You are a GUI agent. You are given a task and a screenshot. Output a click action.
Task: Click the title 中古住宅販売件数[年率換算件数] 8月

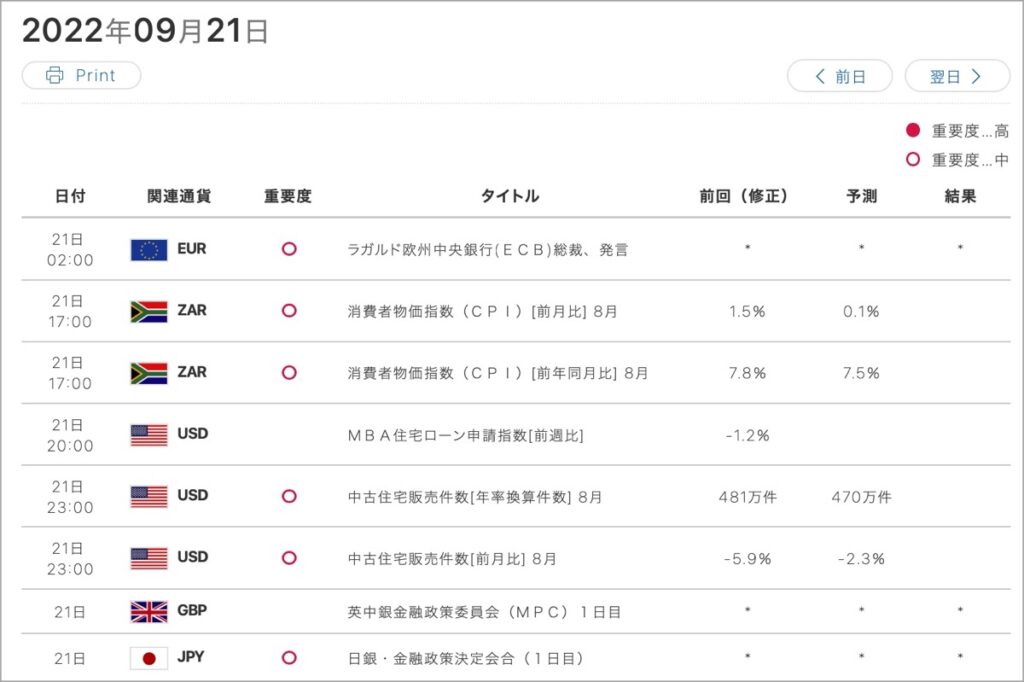point(475,497)
